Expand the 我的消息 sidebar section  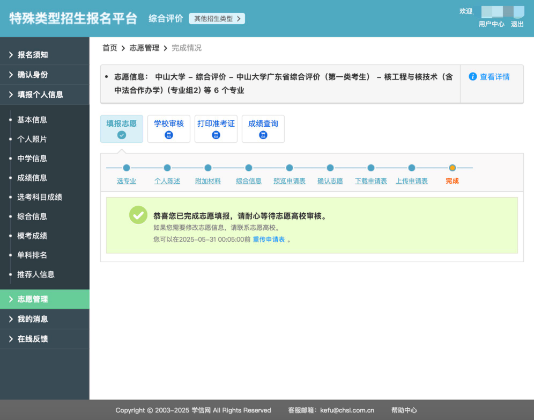(44, 319)
